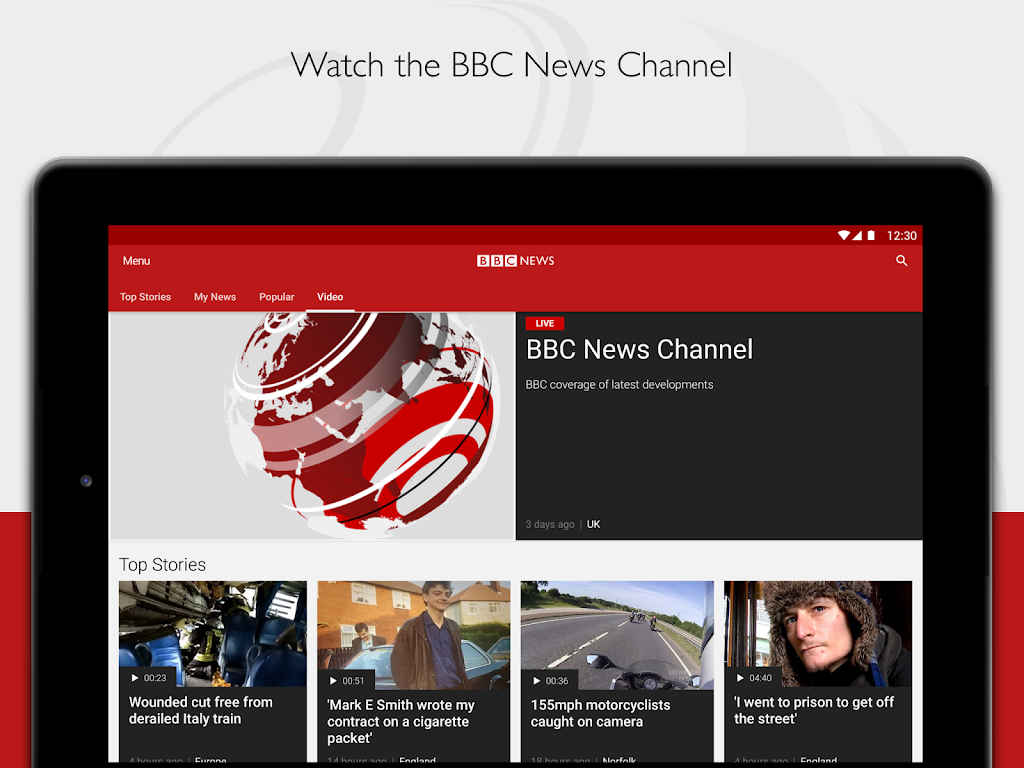The image size is (1024, 768).
Task: Open 'I went to prison' story headline
Action: [x=814, y=711]
